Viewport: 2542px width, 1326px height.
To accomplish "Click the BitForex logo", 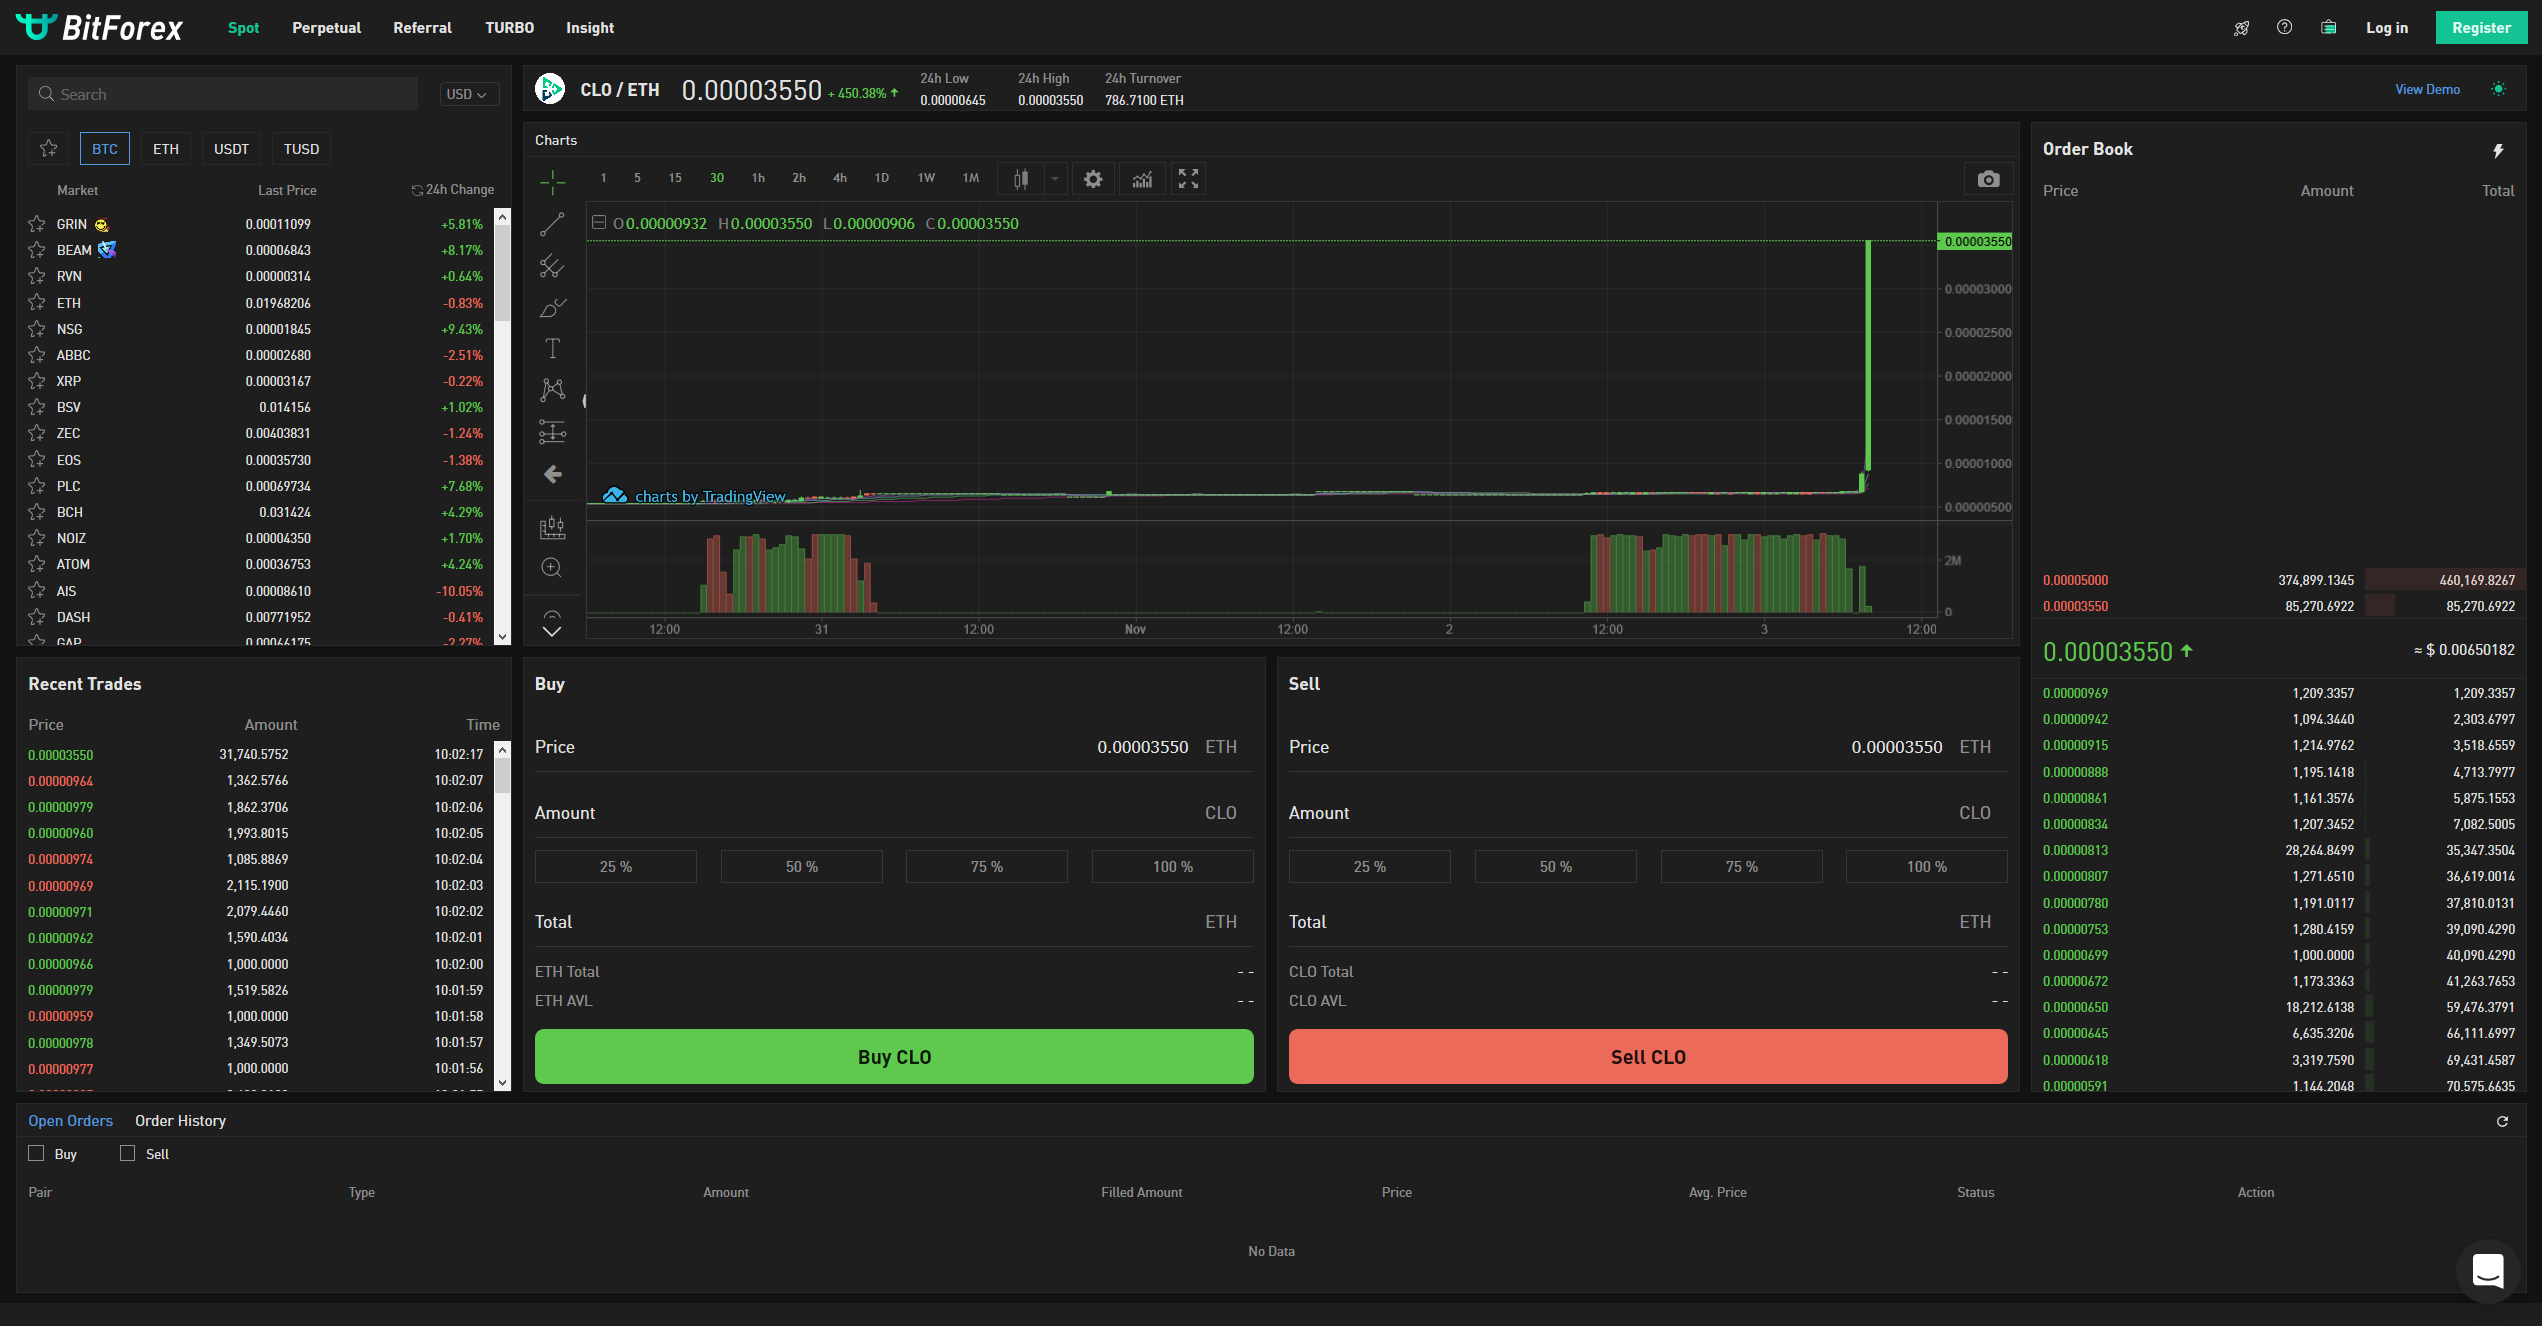I will (x=99, y=27).
